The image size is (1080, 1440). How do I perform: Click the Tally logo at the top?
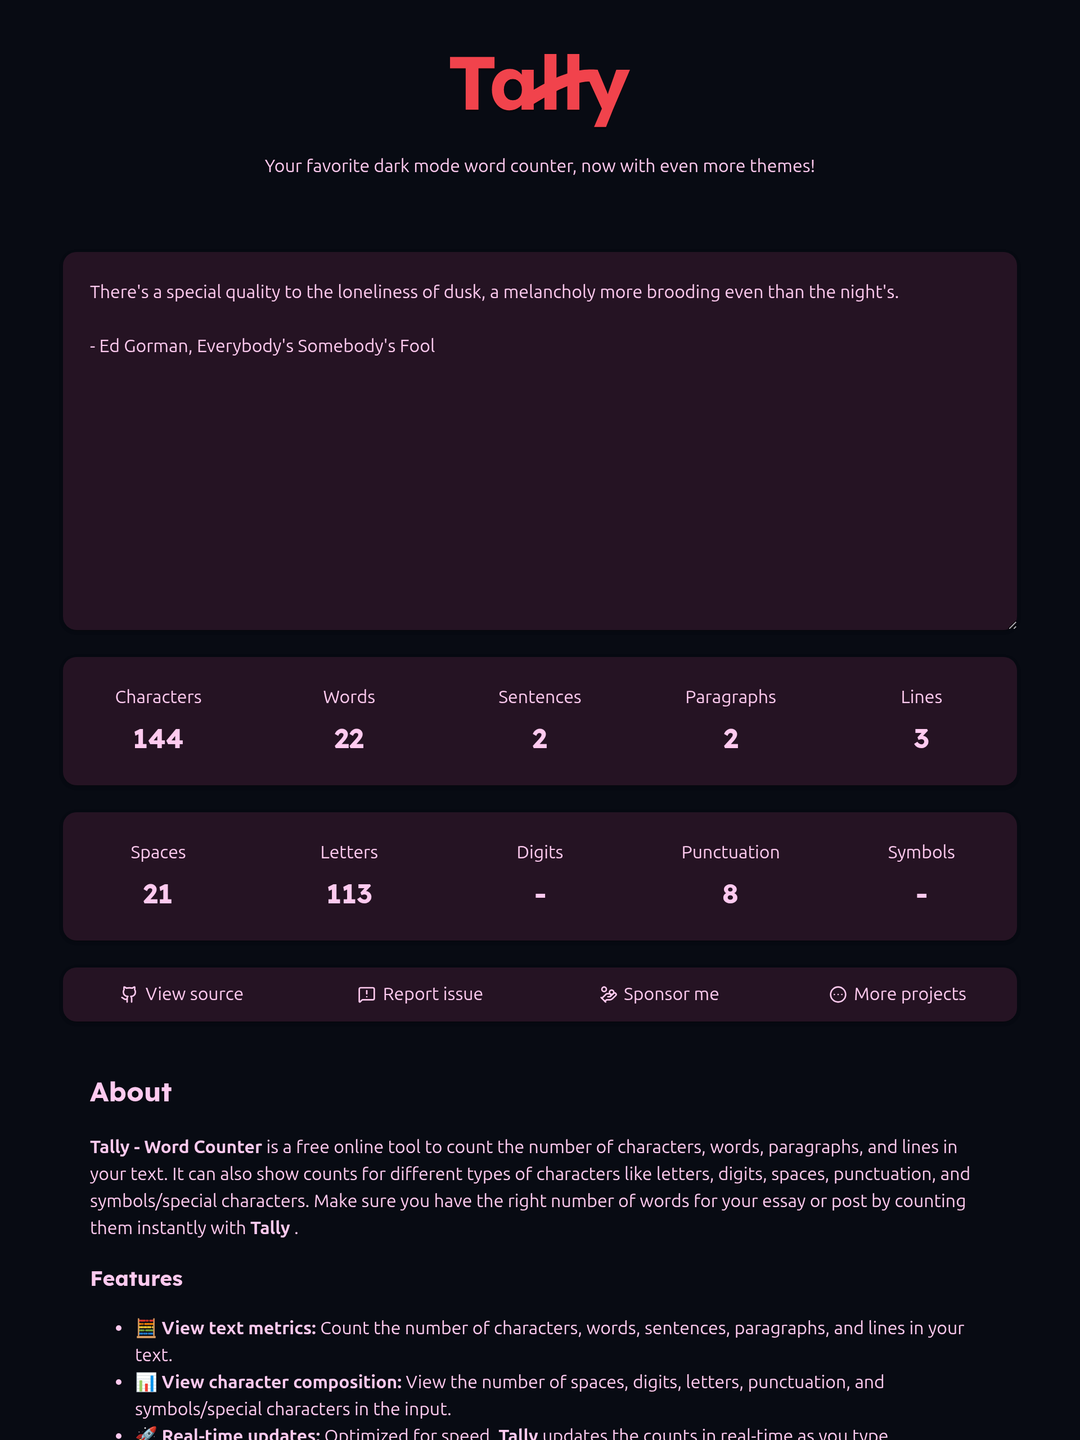(539, 88)
